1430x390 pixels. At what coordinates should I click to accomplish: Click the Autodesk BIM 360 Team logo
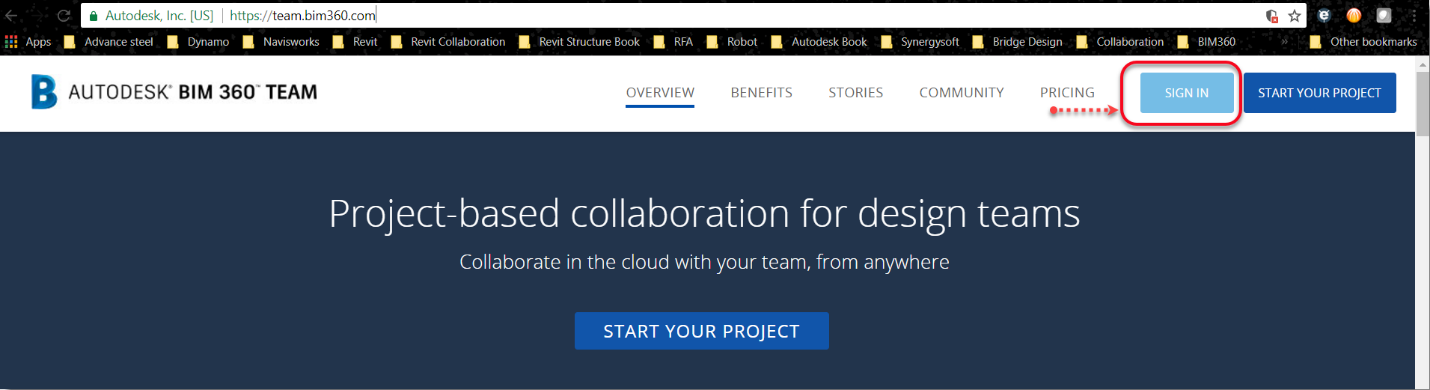point(174,93)
